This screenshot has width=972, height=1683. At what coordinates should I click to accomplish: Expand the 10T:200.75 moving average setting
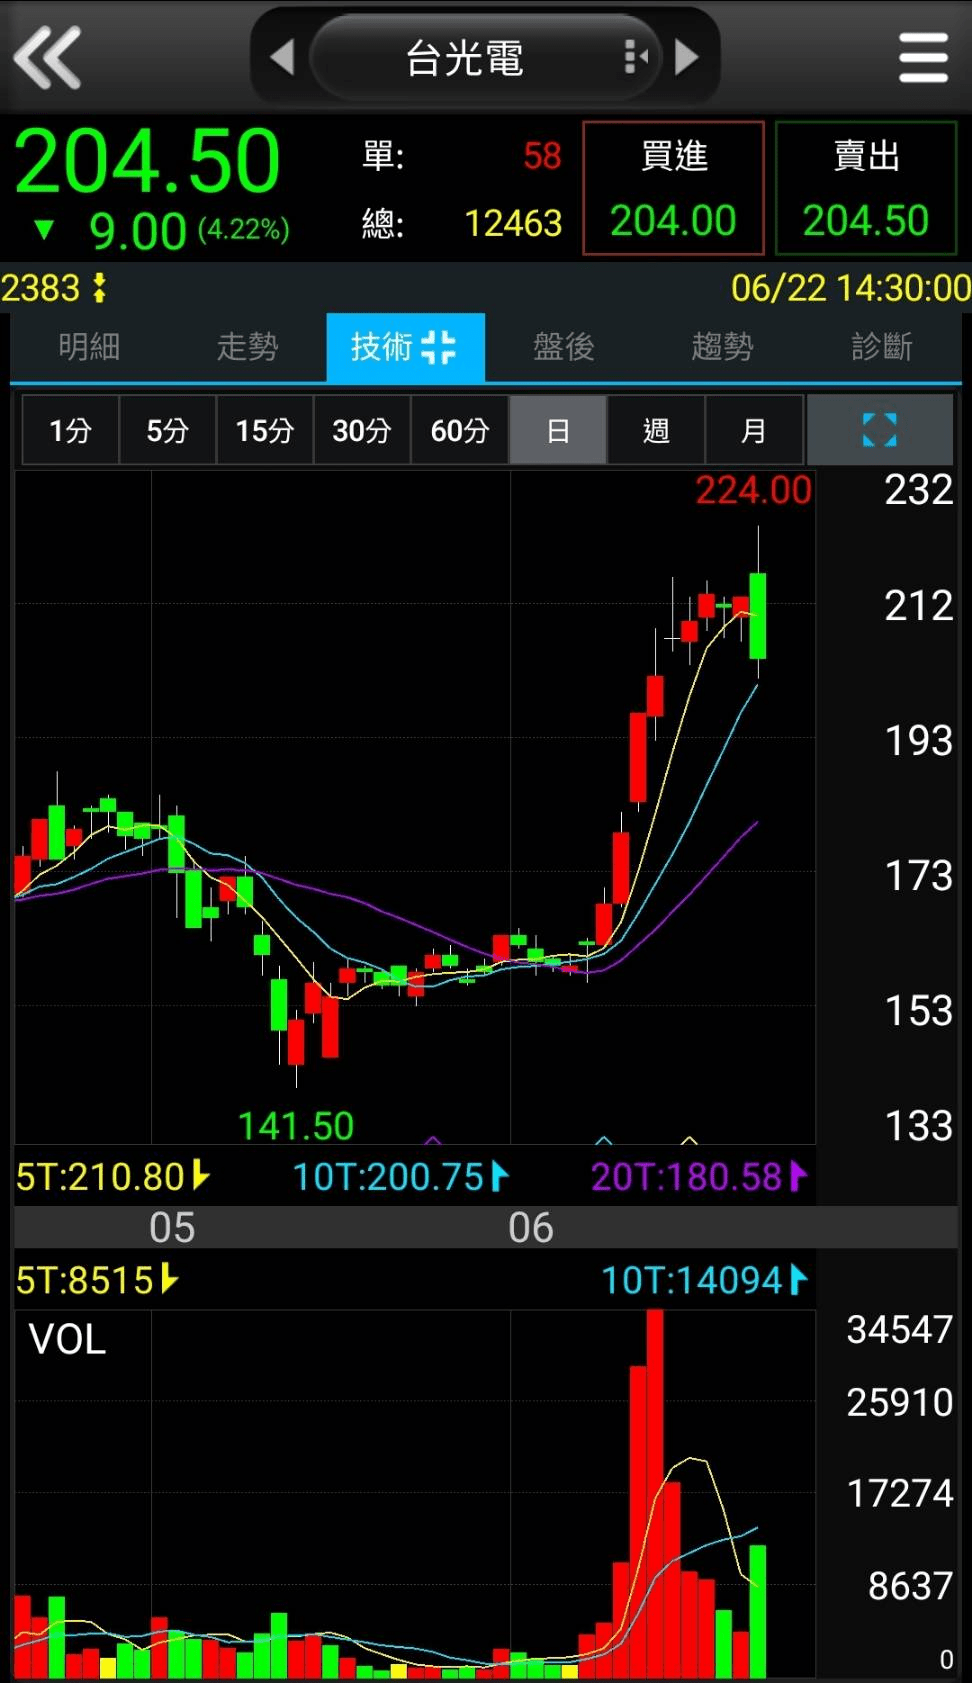pos(500,1176)
